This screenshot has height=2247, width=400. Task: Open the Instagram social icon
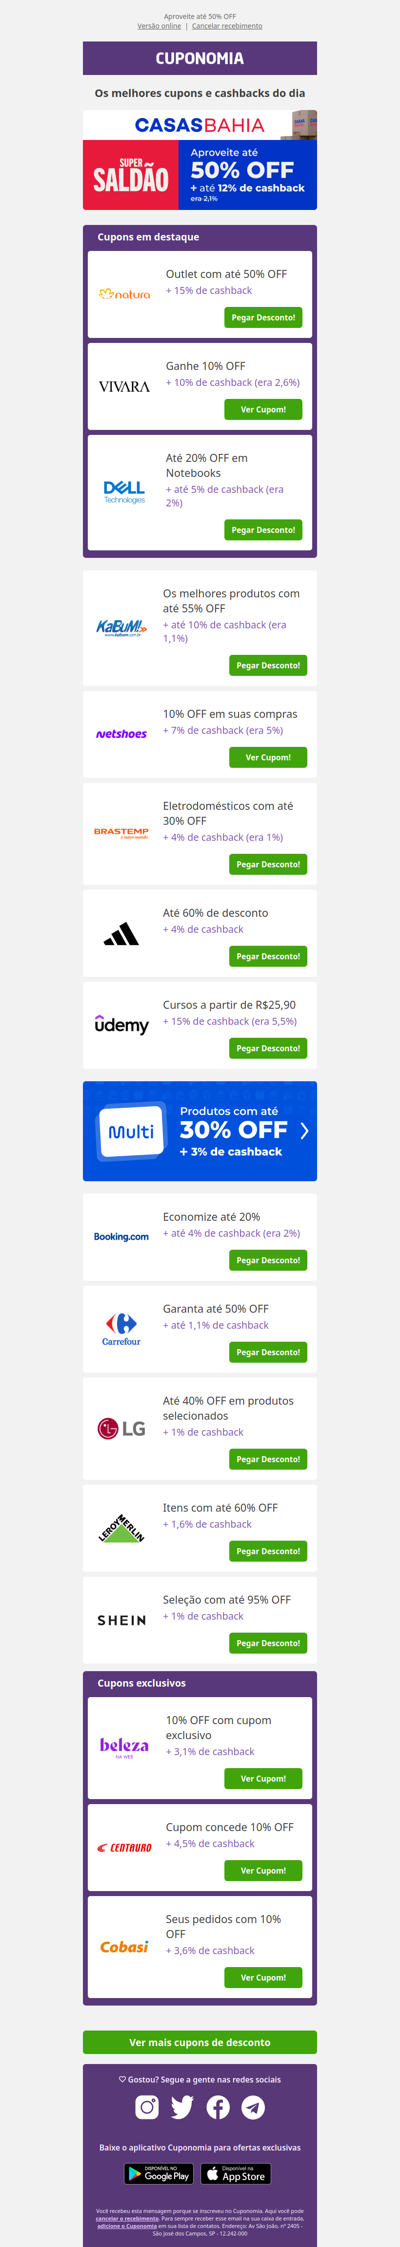coord(147,2107)
